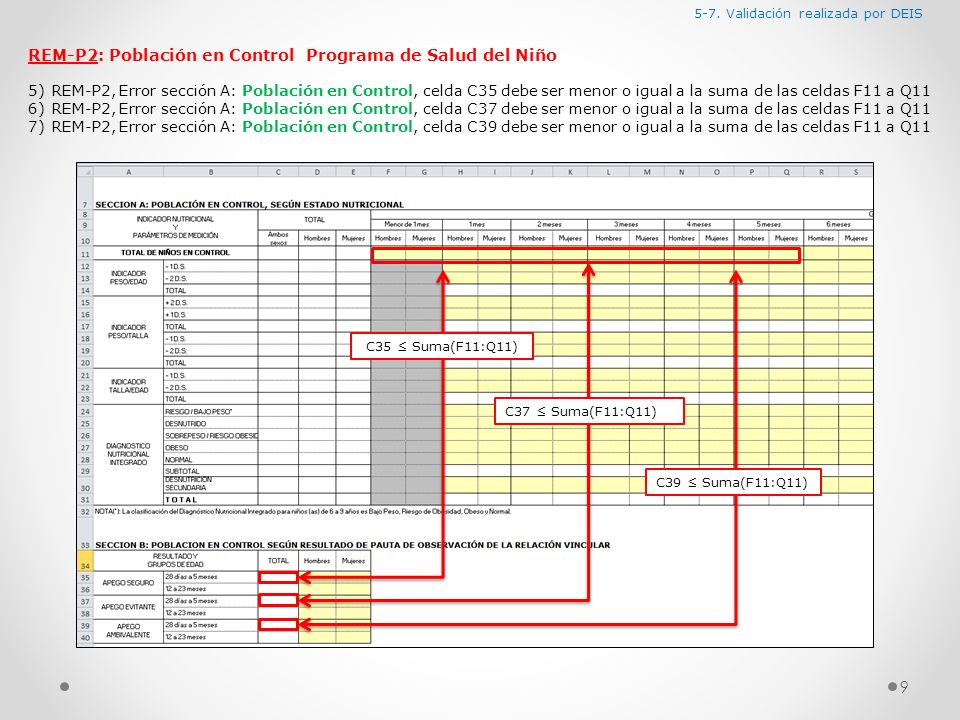
Task: Click the +1 D.S. label in row 16
Action: click(175, 315)
